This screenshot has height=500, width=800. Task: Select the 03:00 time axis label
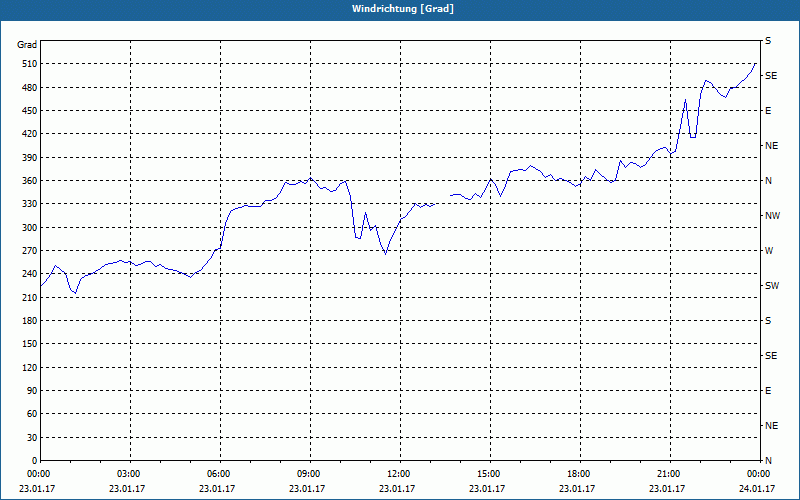(x=130, y=474)
